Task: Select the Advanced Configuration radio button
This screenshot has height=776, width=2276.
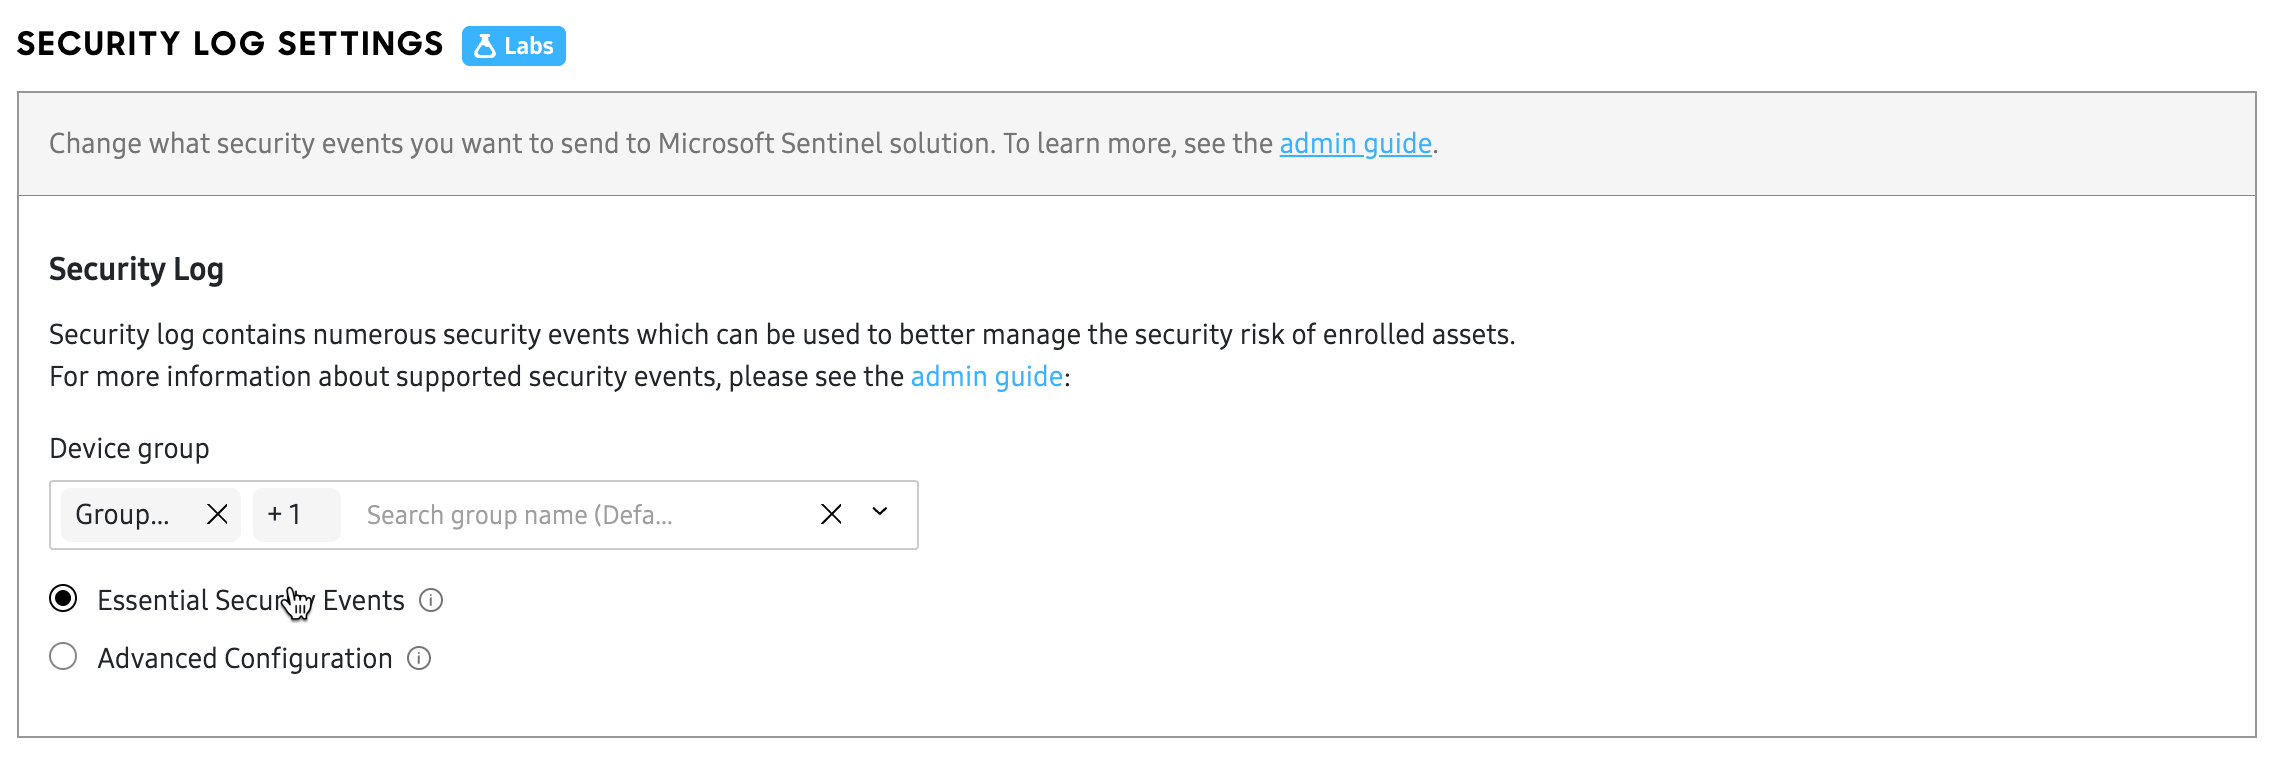Action: pyautogui.click(x=63, y=657)
